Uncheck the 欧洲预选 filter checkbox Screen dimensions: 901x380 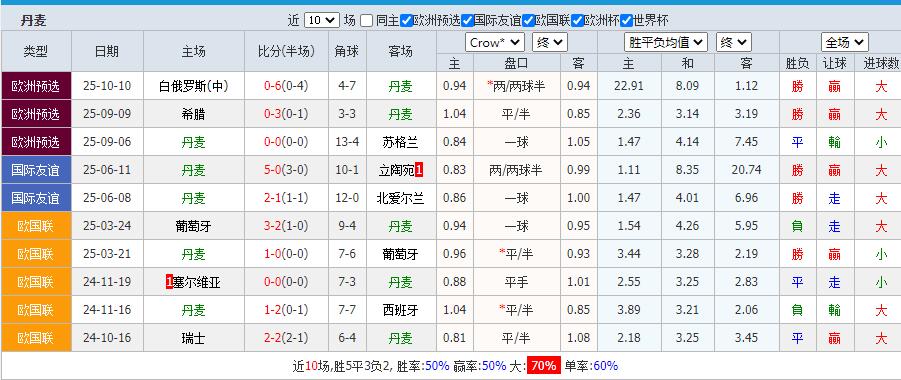point(406,21)
